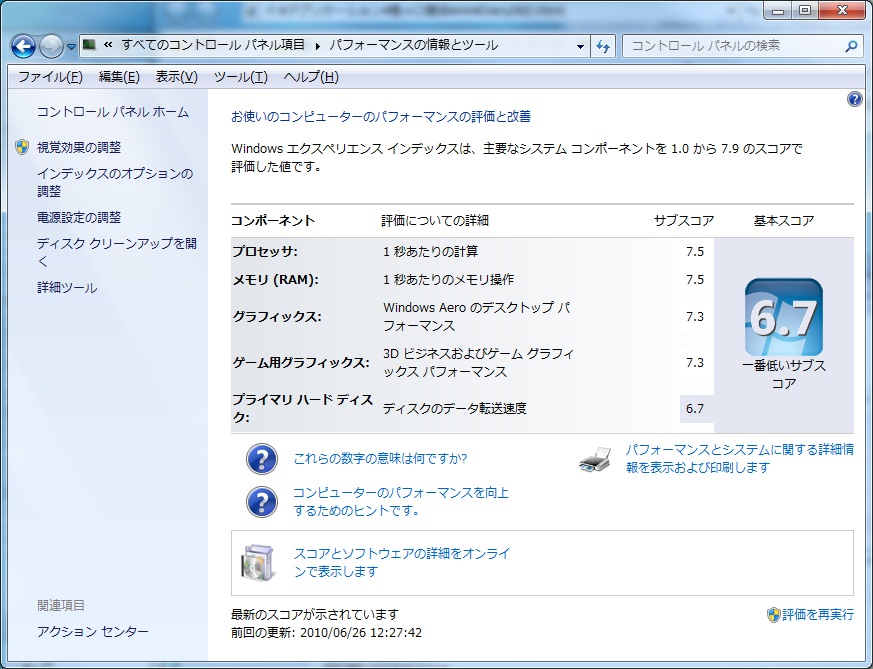
Task: Open パフォーマンスとシステムに関する詳細情報 print link
Action: coord(739,459)
